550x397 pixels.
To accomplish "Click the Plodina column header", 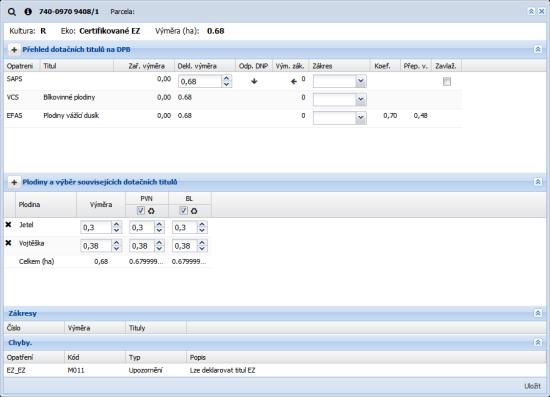I will [46, 205].
